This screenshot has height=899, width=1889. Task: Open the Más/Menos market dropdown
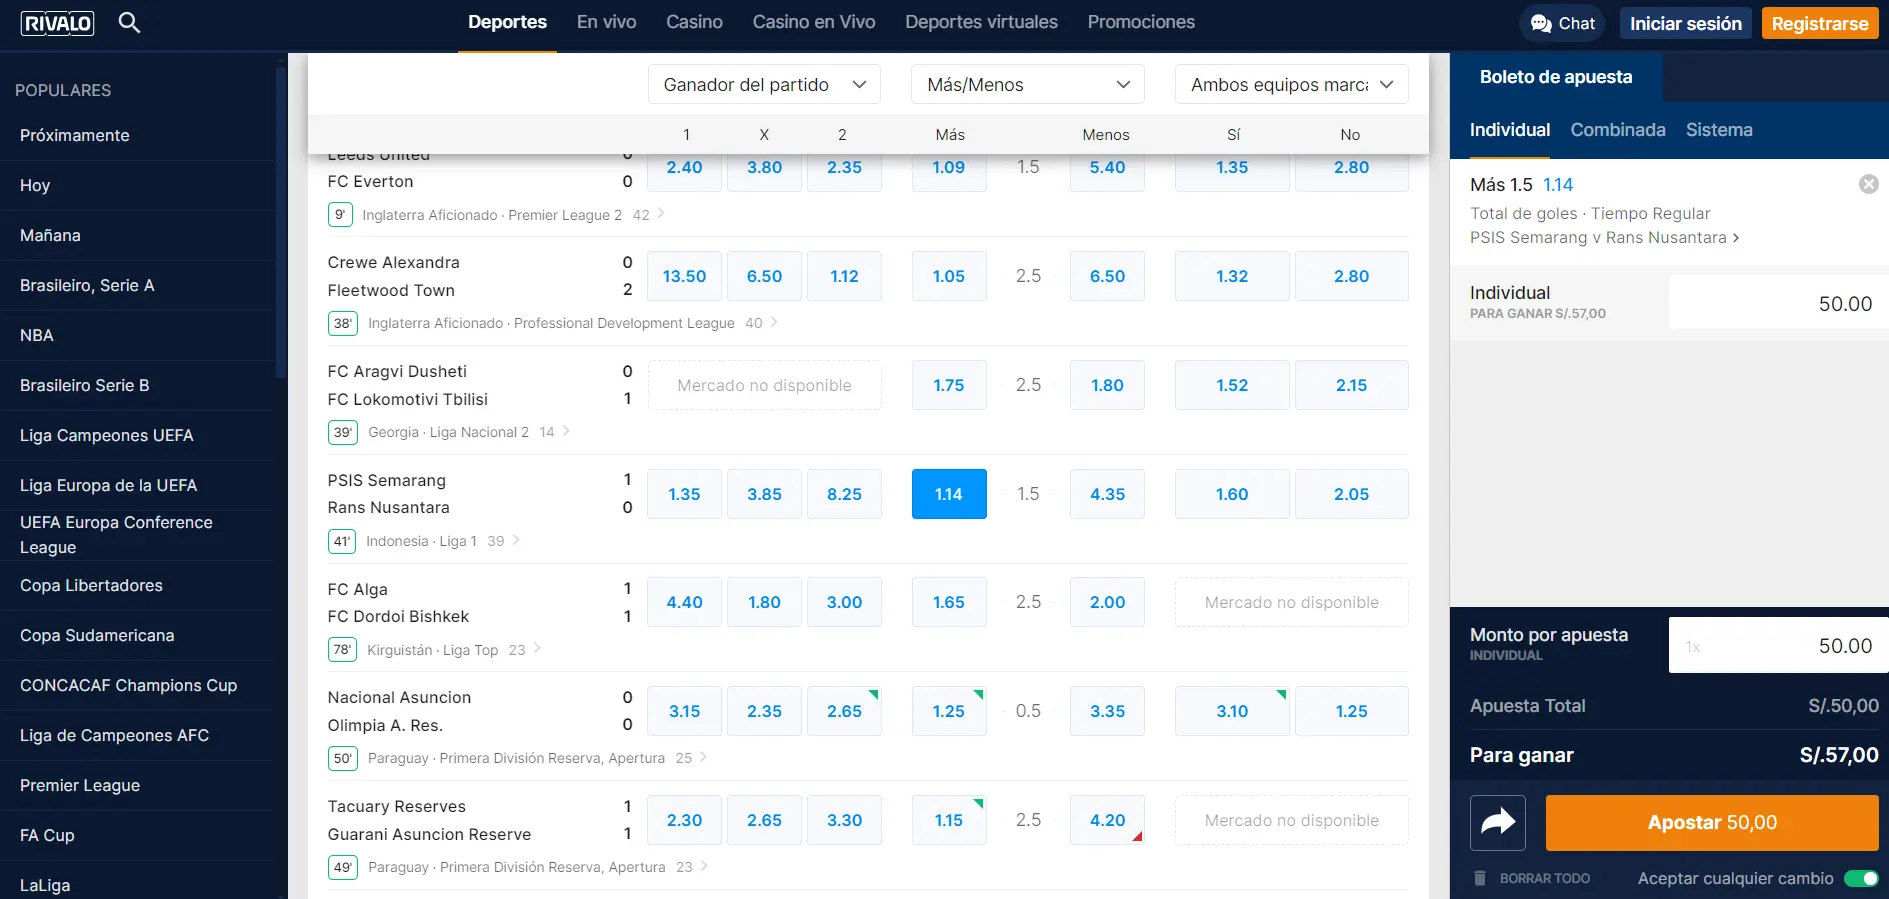click(x=1027, y=84)
